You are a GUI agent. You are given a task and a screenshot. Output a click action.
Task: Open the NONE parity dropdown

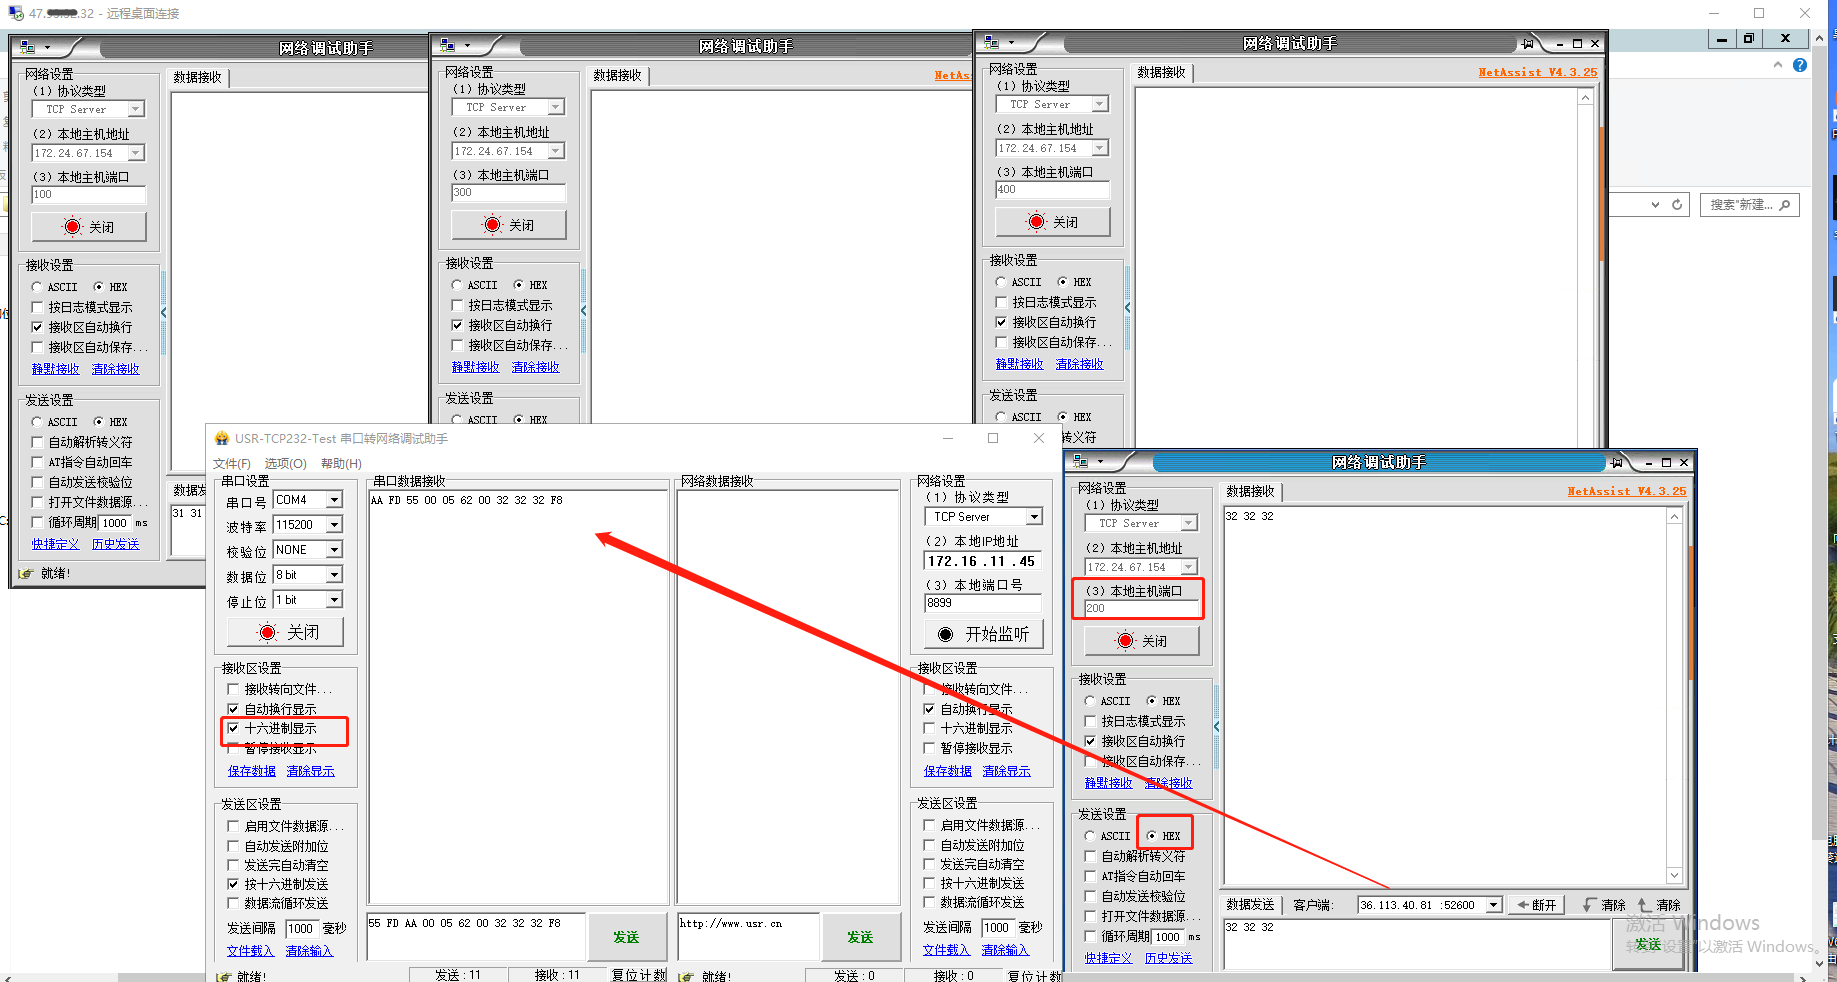click(x=335, y=550)
